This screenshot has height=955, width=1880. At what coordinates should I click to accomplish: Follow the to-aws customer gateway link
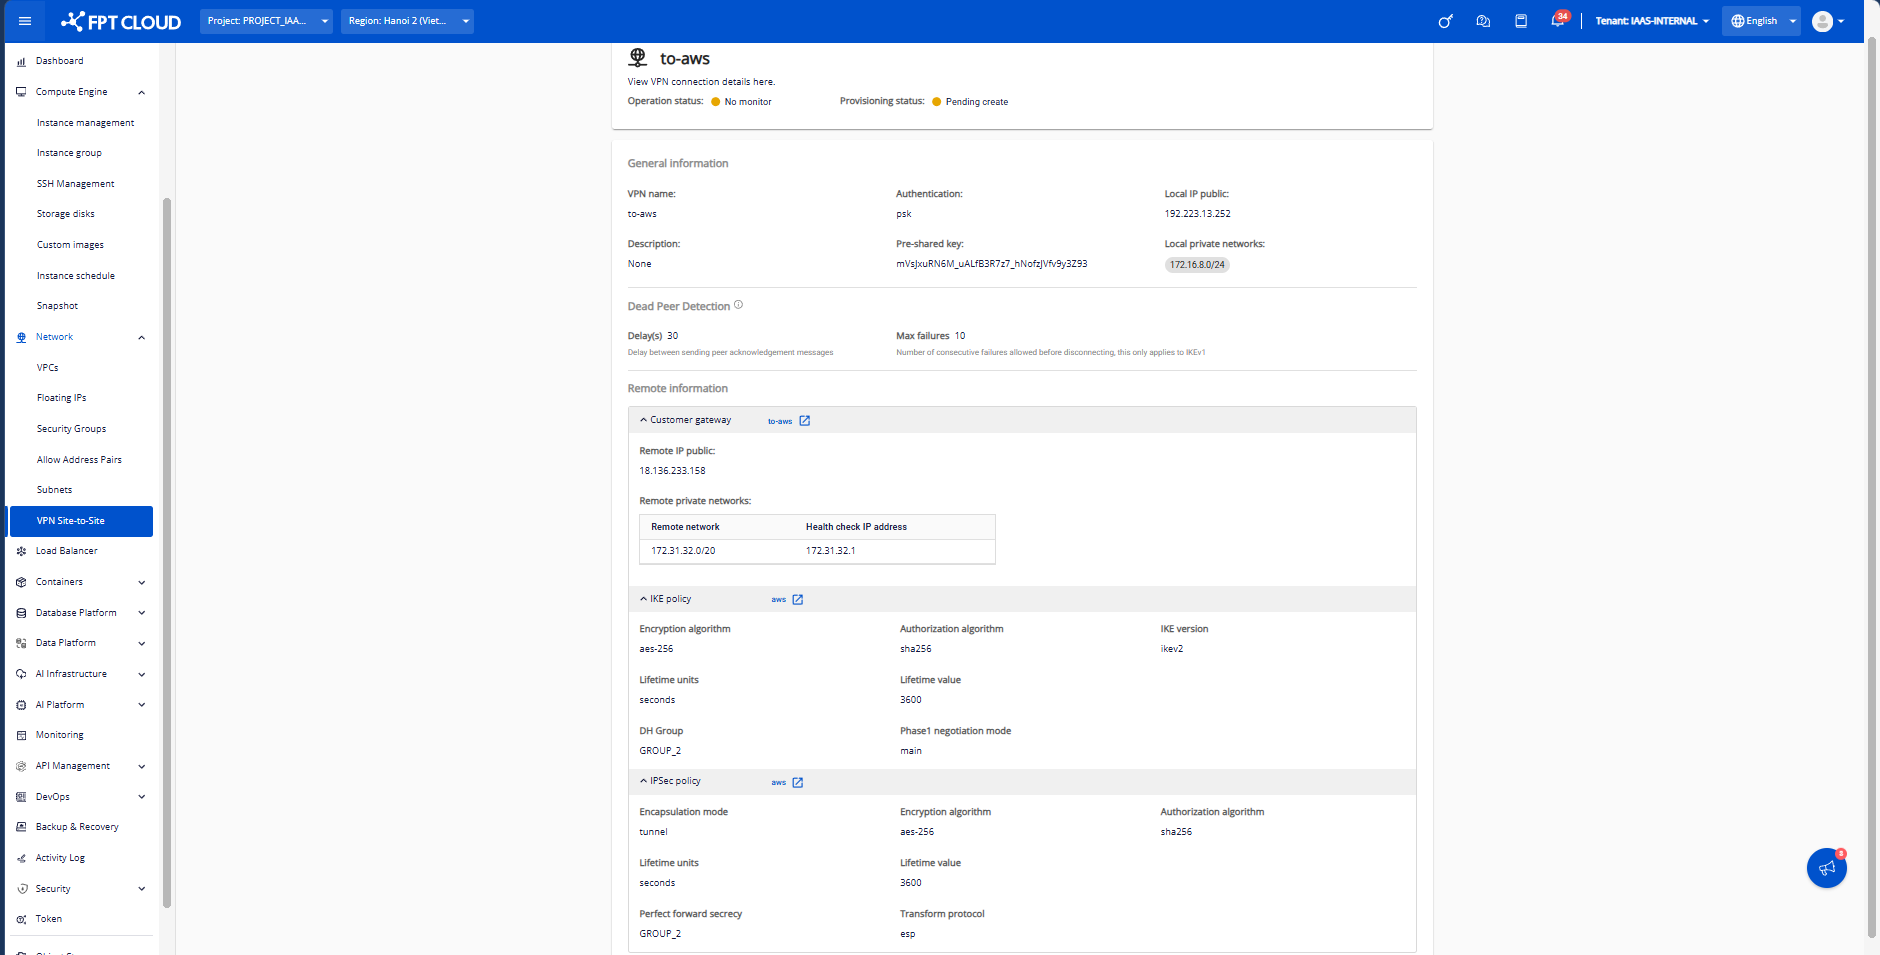[780, 421]
